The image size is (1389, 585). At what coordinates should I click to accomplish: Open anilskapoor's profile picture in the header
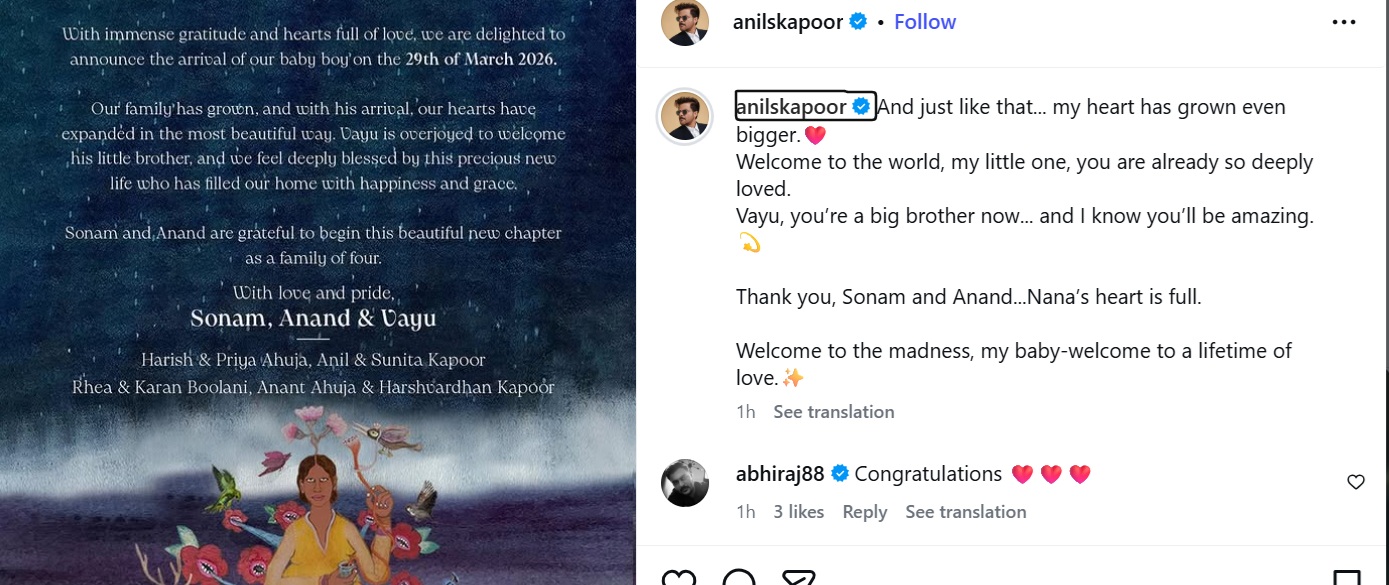click(x=685, y=21)
